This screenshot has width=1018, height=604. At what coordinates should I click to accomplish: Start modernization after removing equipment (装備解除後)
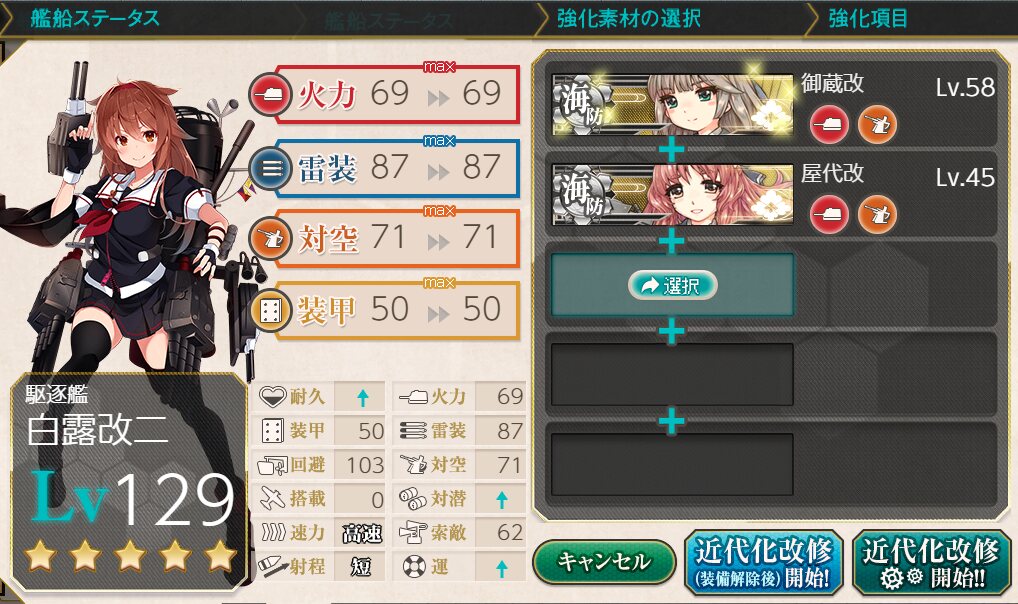[764, 563]
